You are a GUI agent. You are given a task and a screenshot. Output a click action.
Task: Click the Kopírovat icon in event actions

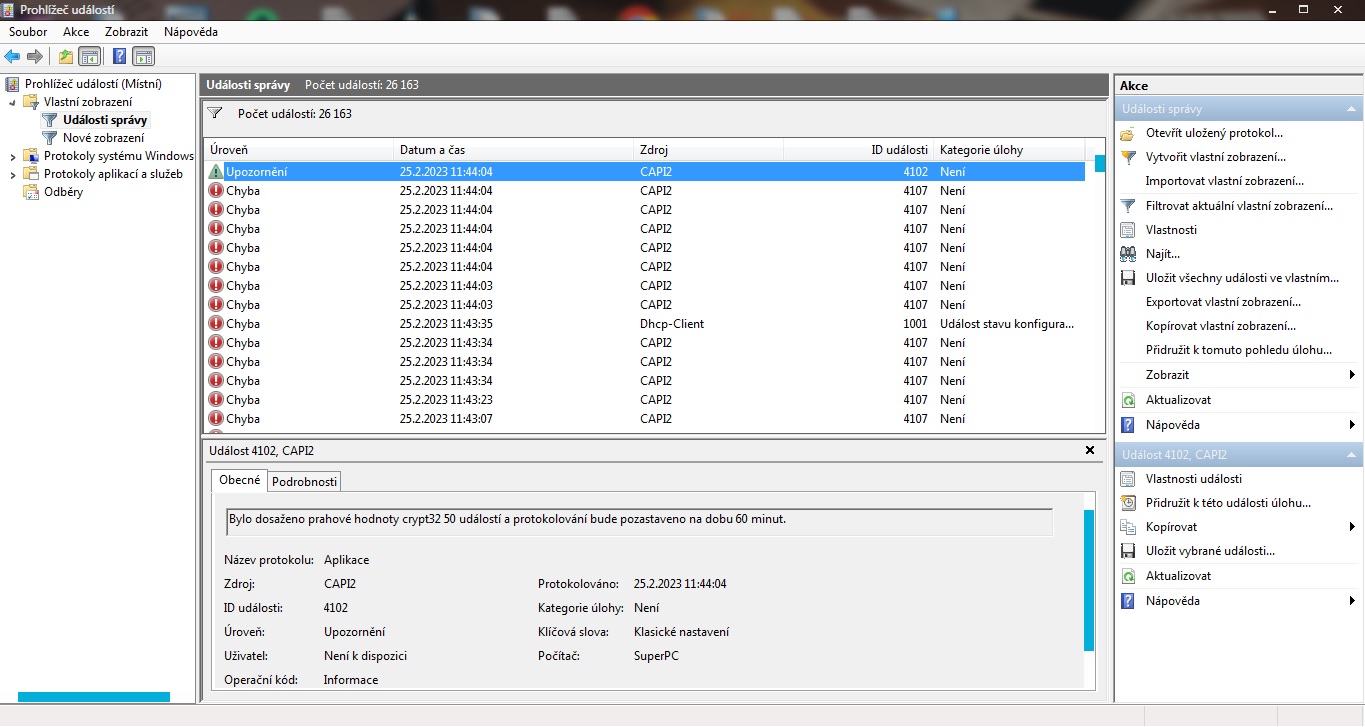tap(1128, 527)
